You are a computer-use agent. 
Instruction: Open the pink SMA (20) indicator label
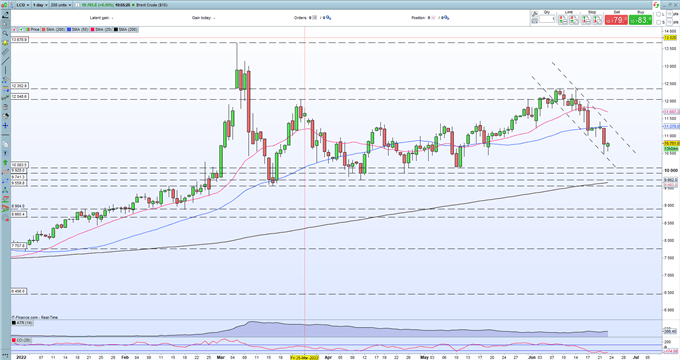click(x=102, y=29)
